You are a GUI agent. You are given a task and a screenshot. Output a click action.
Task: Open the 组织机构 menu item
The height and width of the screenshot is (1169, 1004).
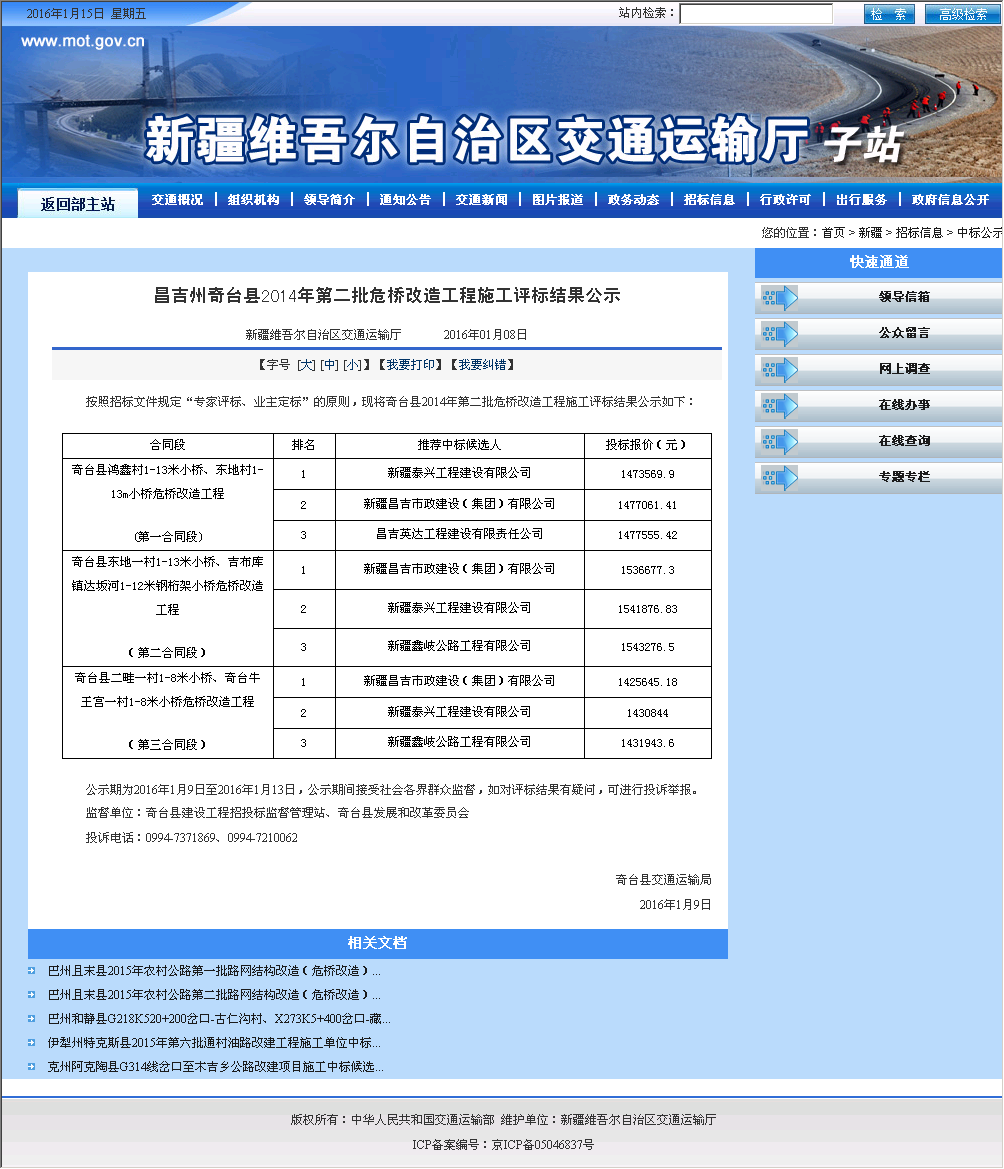click(253, 200)
